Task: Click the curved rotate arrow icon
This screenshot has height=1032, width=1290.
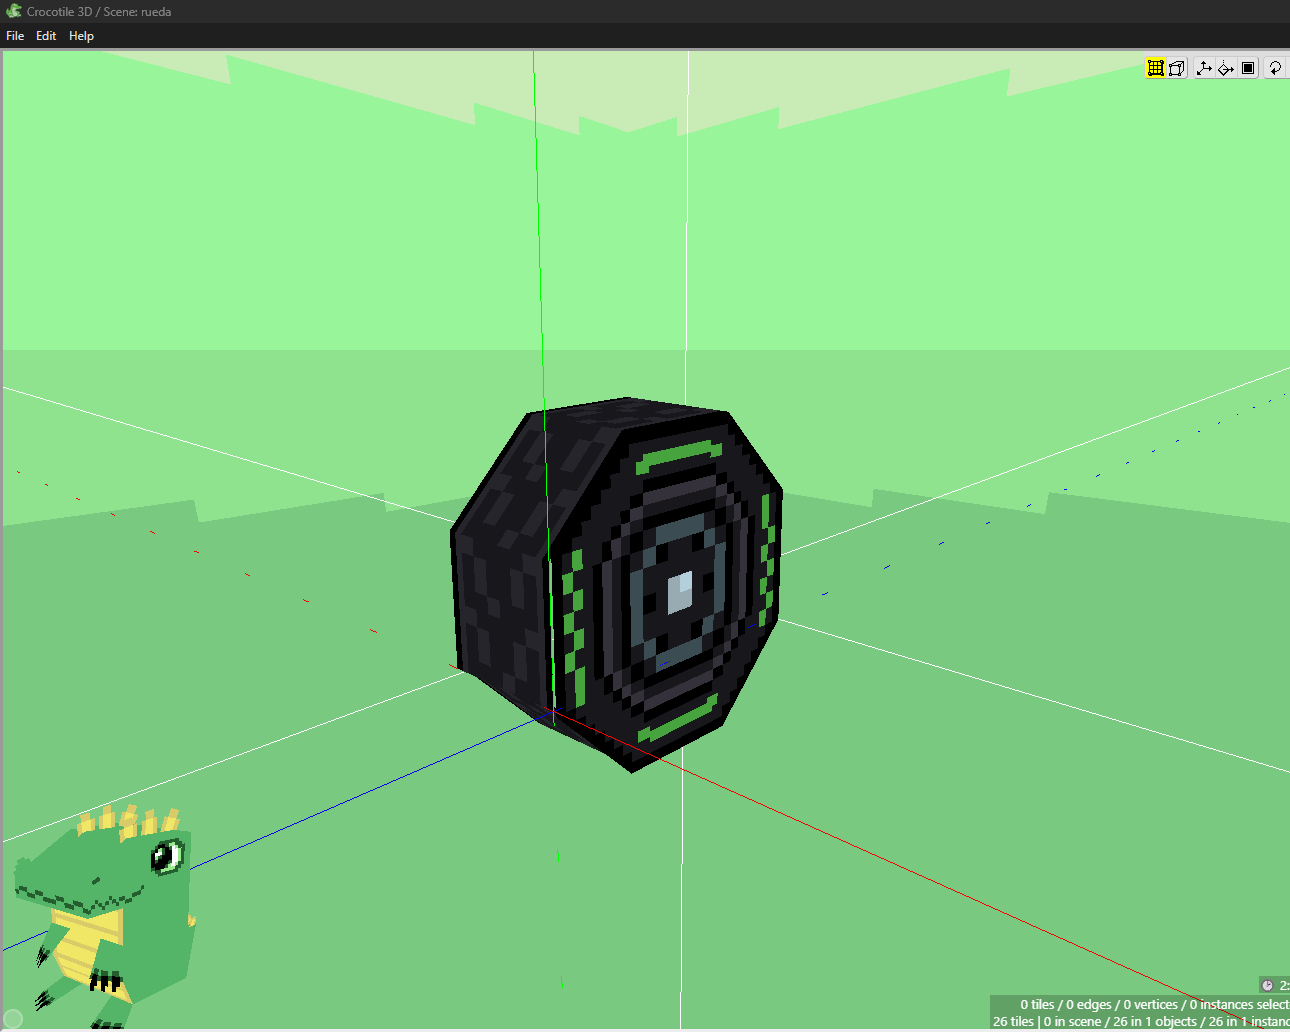Action: (x=1275, y=68)
